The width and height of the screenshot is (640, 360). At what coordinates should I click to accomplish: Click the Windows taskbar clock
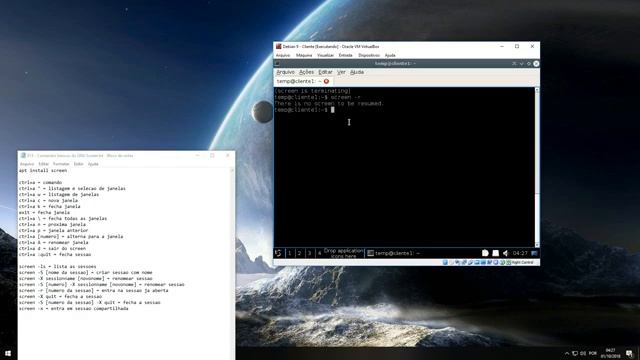610,353
